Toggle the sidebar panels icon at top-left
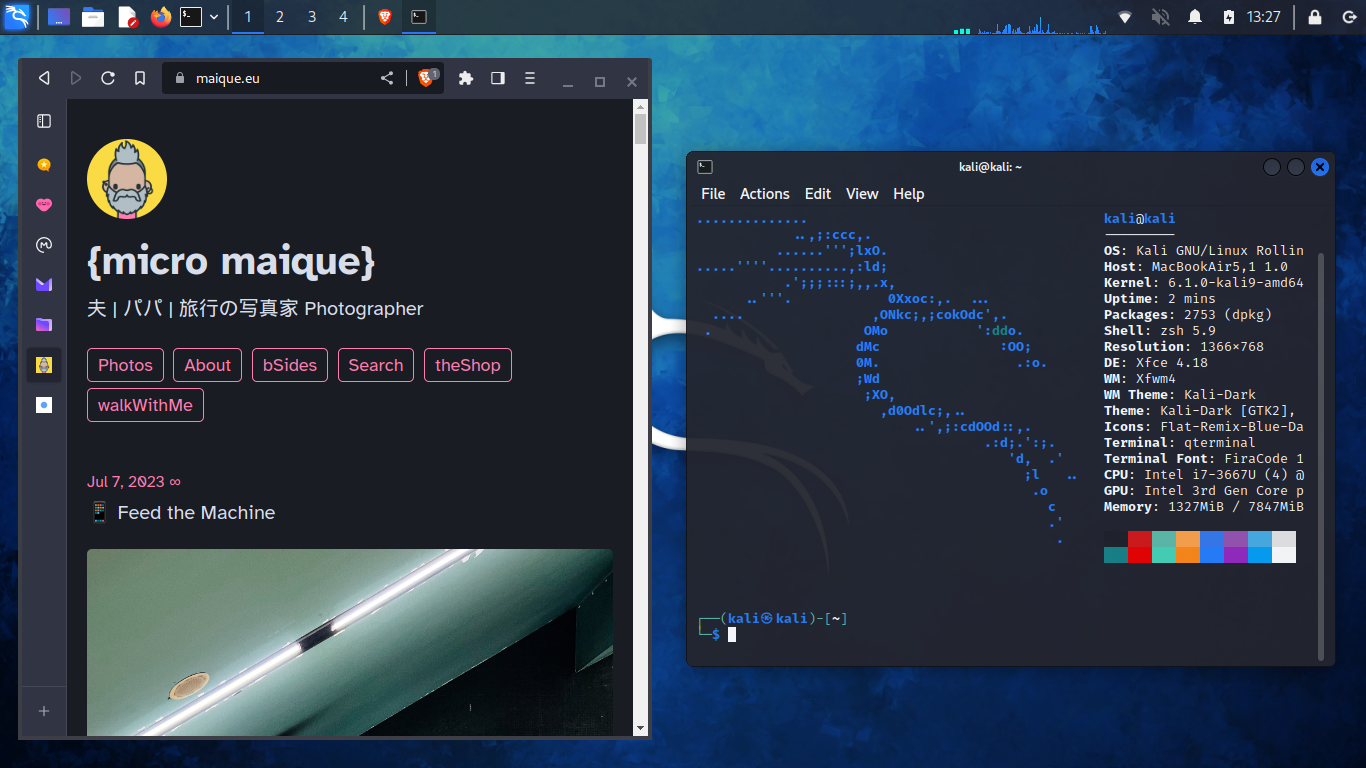Image resolution: width=1366 pixels, height=768 pixels. point(44,121)
